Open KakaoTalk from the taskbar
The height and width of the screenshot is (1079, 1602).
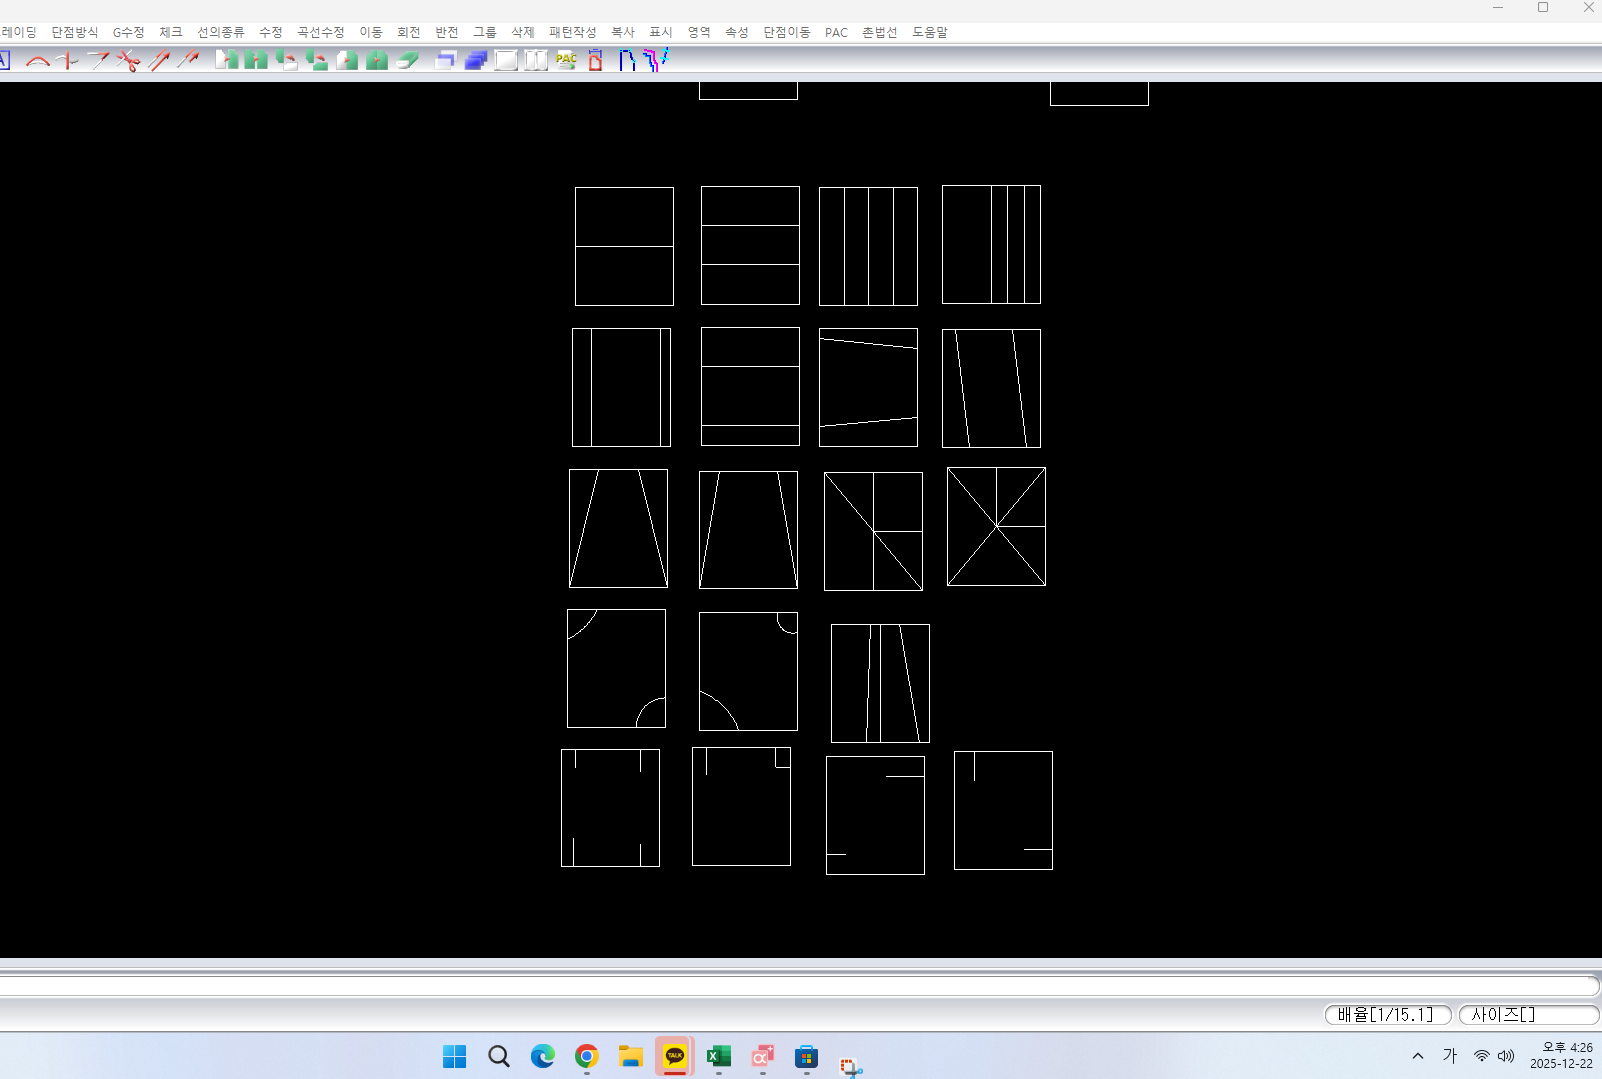(x=675, y=1056)
